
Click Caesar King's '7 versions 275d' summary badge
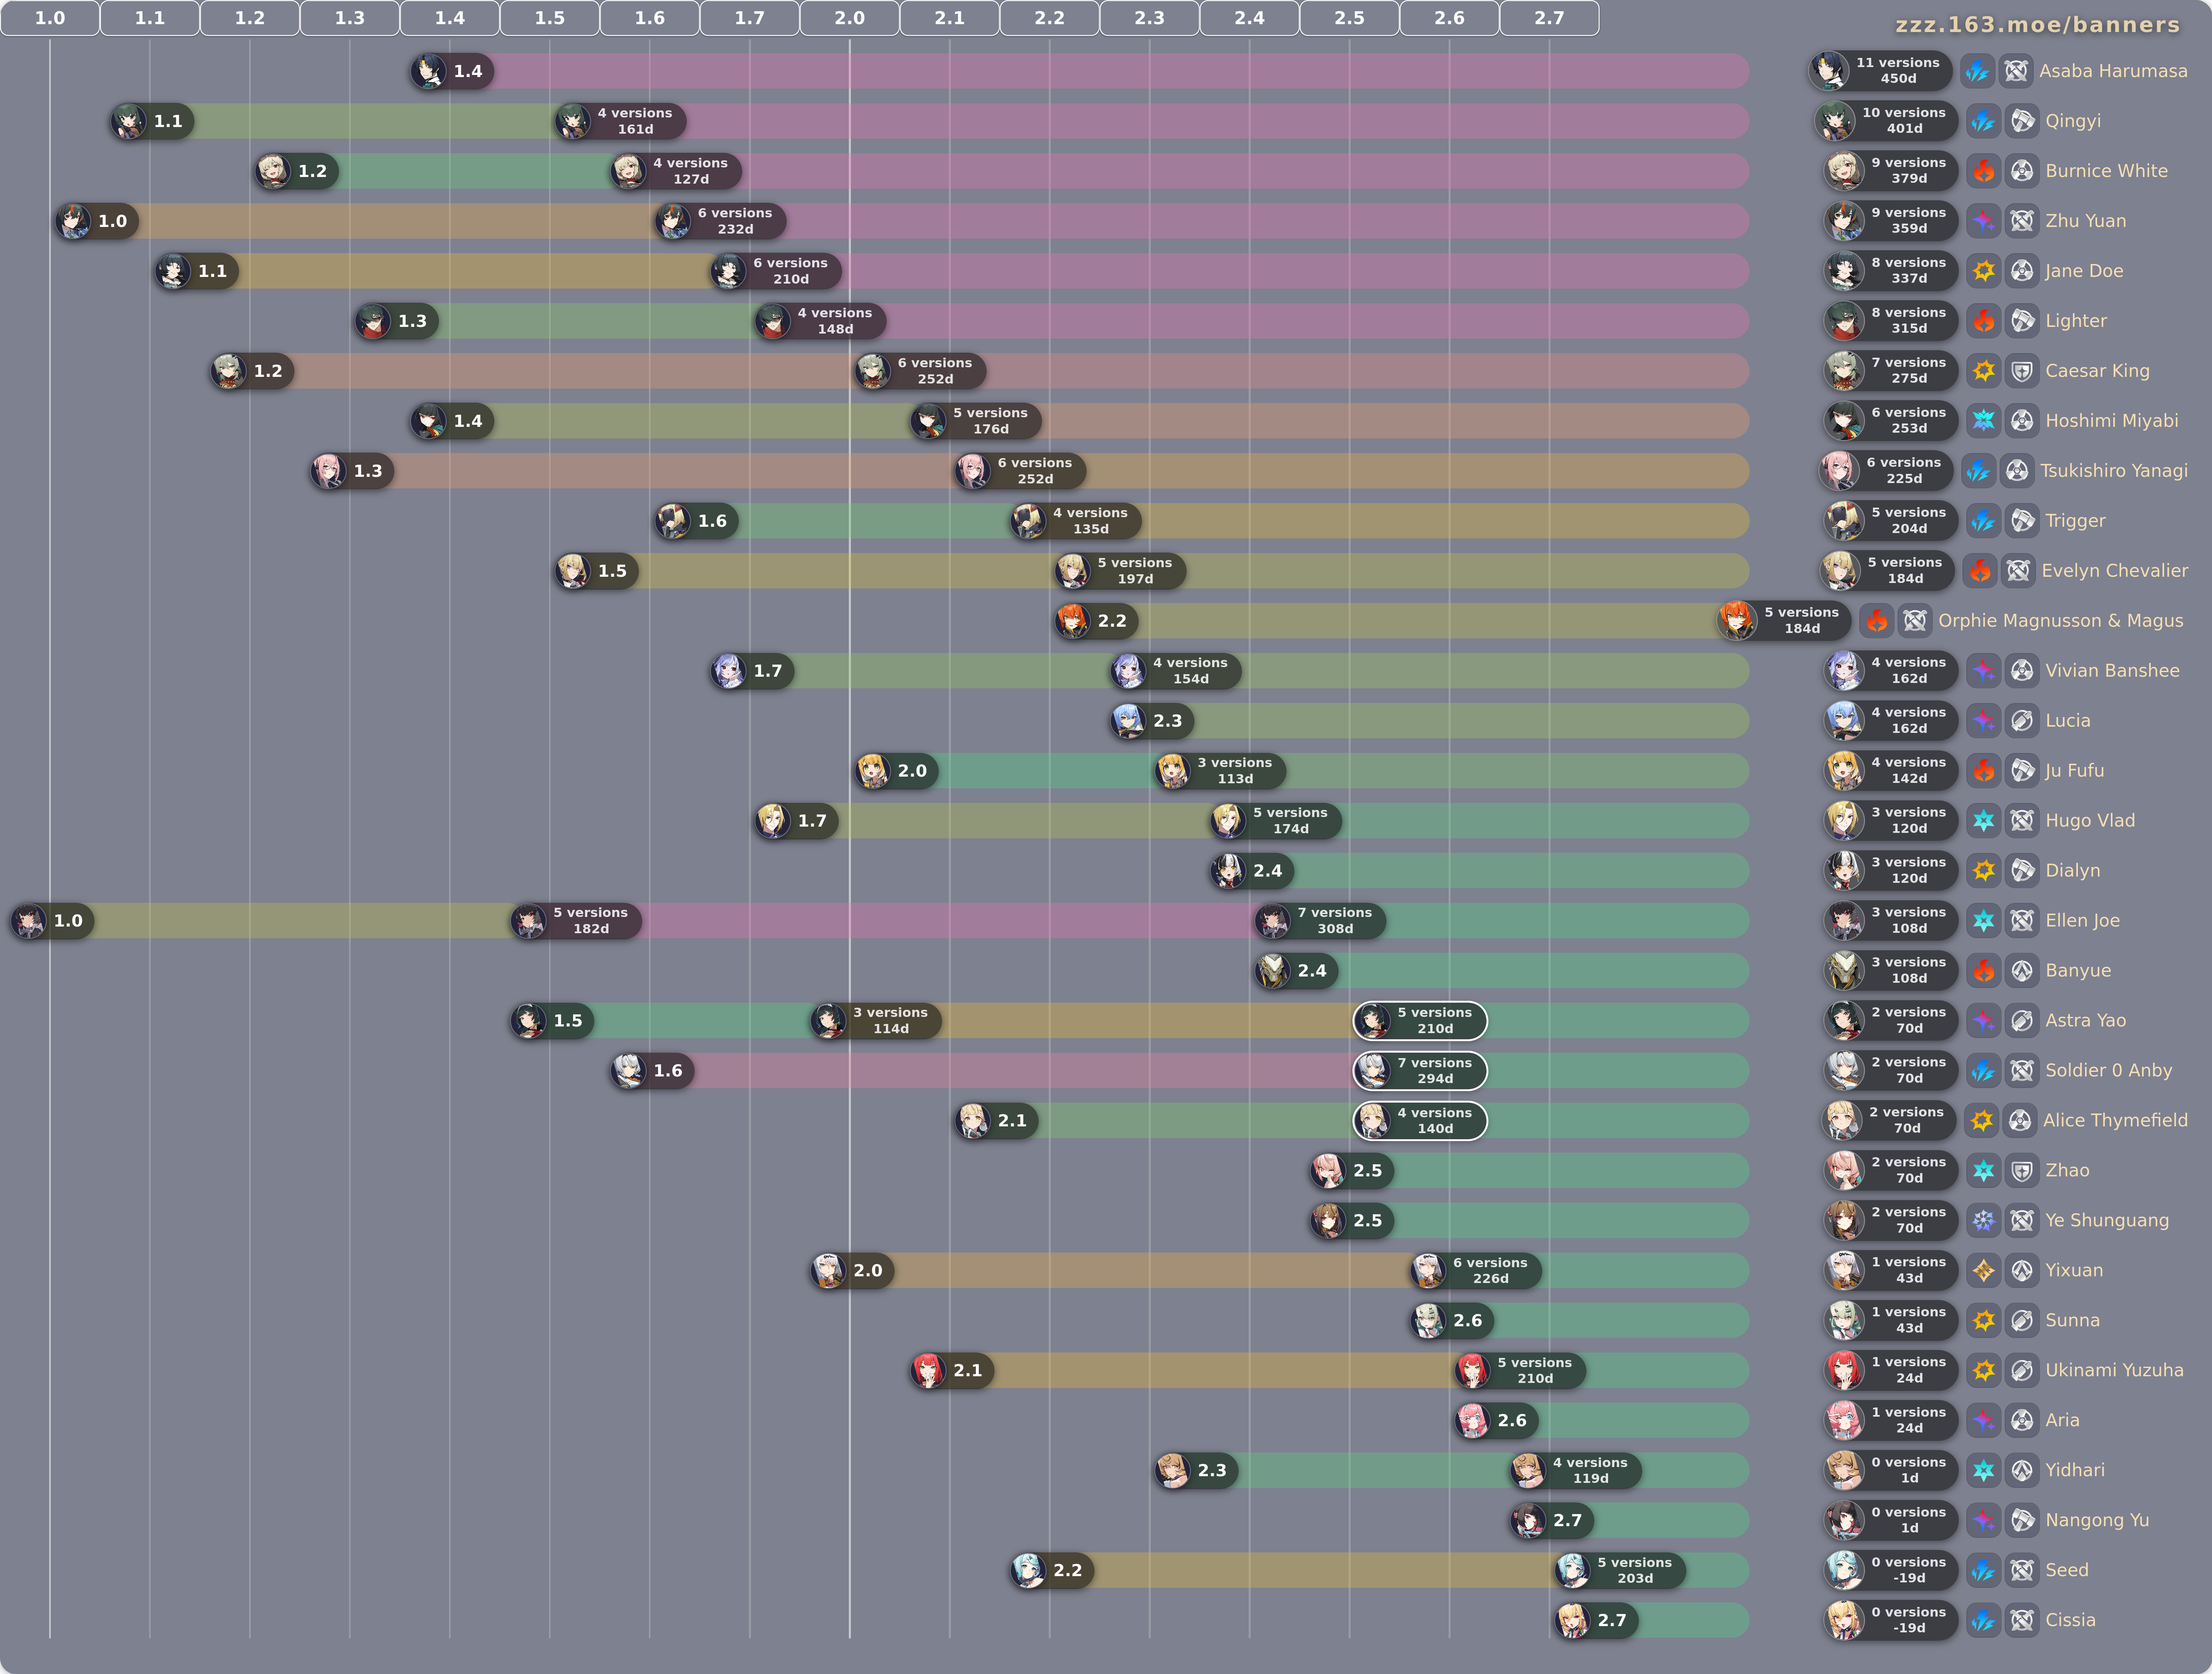point(1891,371)
